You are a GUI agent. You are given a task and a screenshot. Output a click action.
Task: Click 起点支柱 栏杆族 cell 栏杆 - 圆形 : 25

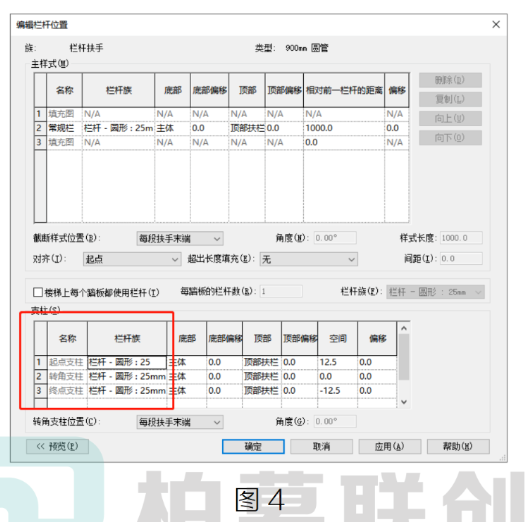tap(127, 362)
